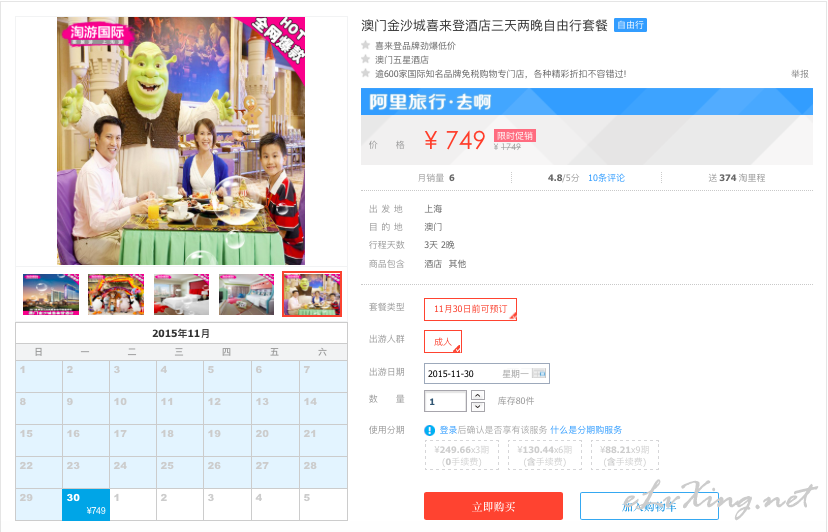Decrease quantity with the down arrow

[x=477, y=406]
